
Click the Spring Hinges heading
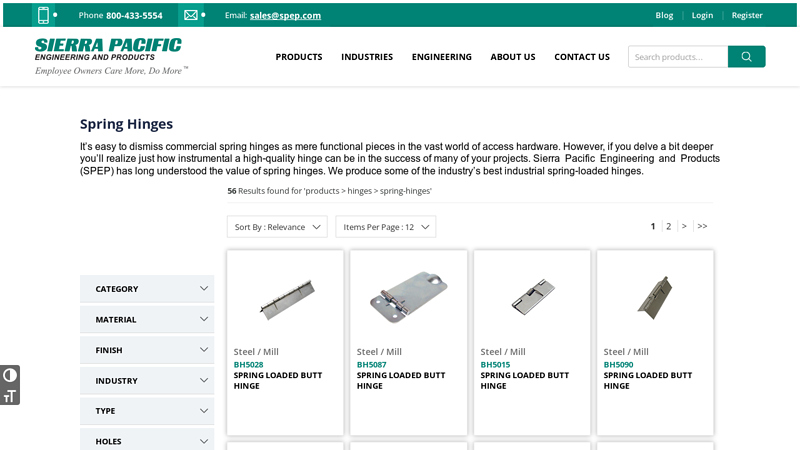pyautogui.click(x=126, y=124)
